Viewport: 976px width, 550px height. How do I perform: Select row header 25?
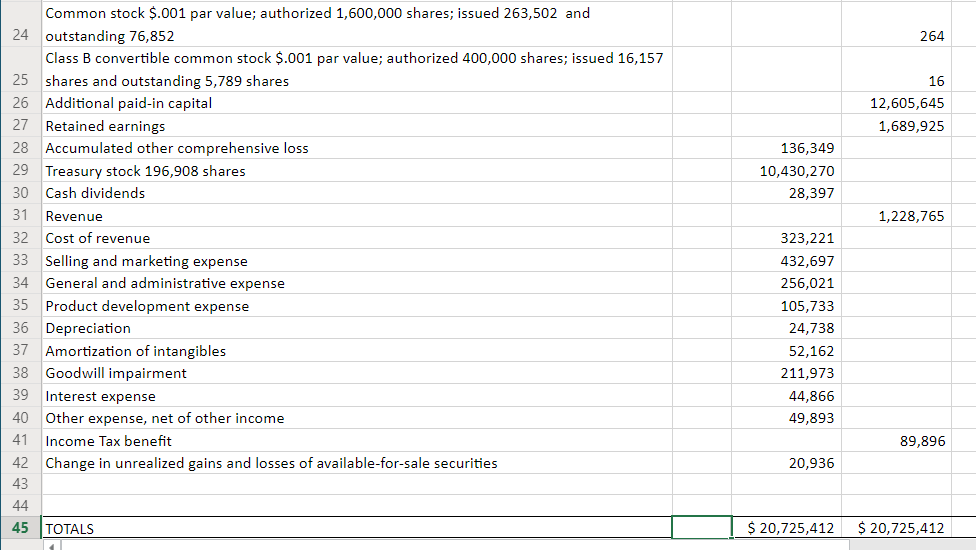(x=21, y=69)
